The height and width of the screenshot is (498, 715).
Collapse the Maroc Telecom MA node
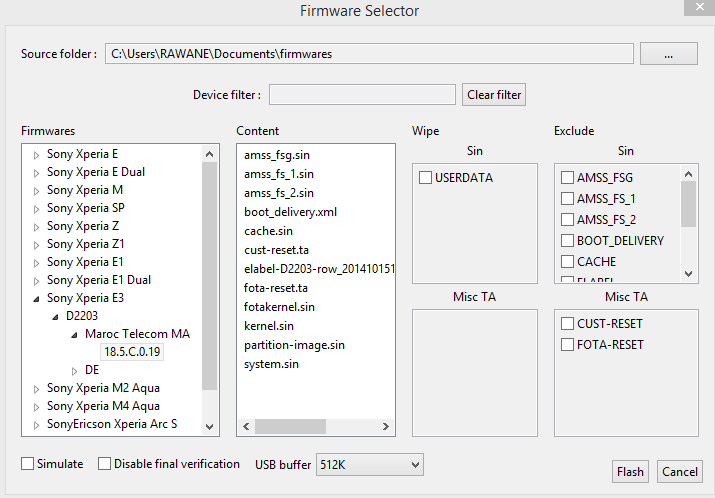(x=74, y=335)
